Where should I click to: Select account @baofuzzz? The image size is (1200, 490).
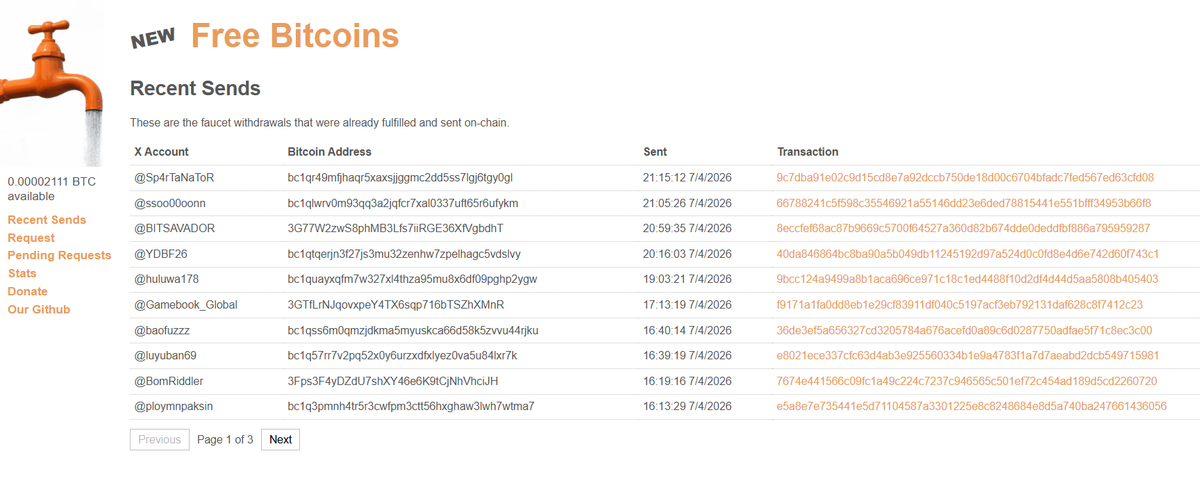coord(162,331)
